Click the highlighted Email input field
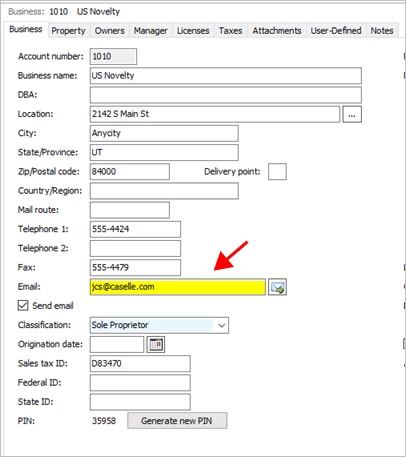The width and height of the screenshot is (406, 457). click(x=178, y=287)
